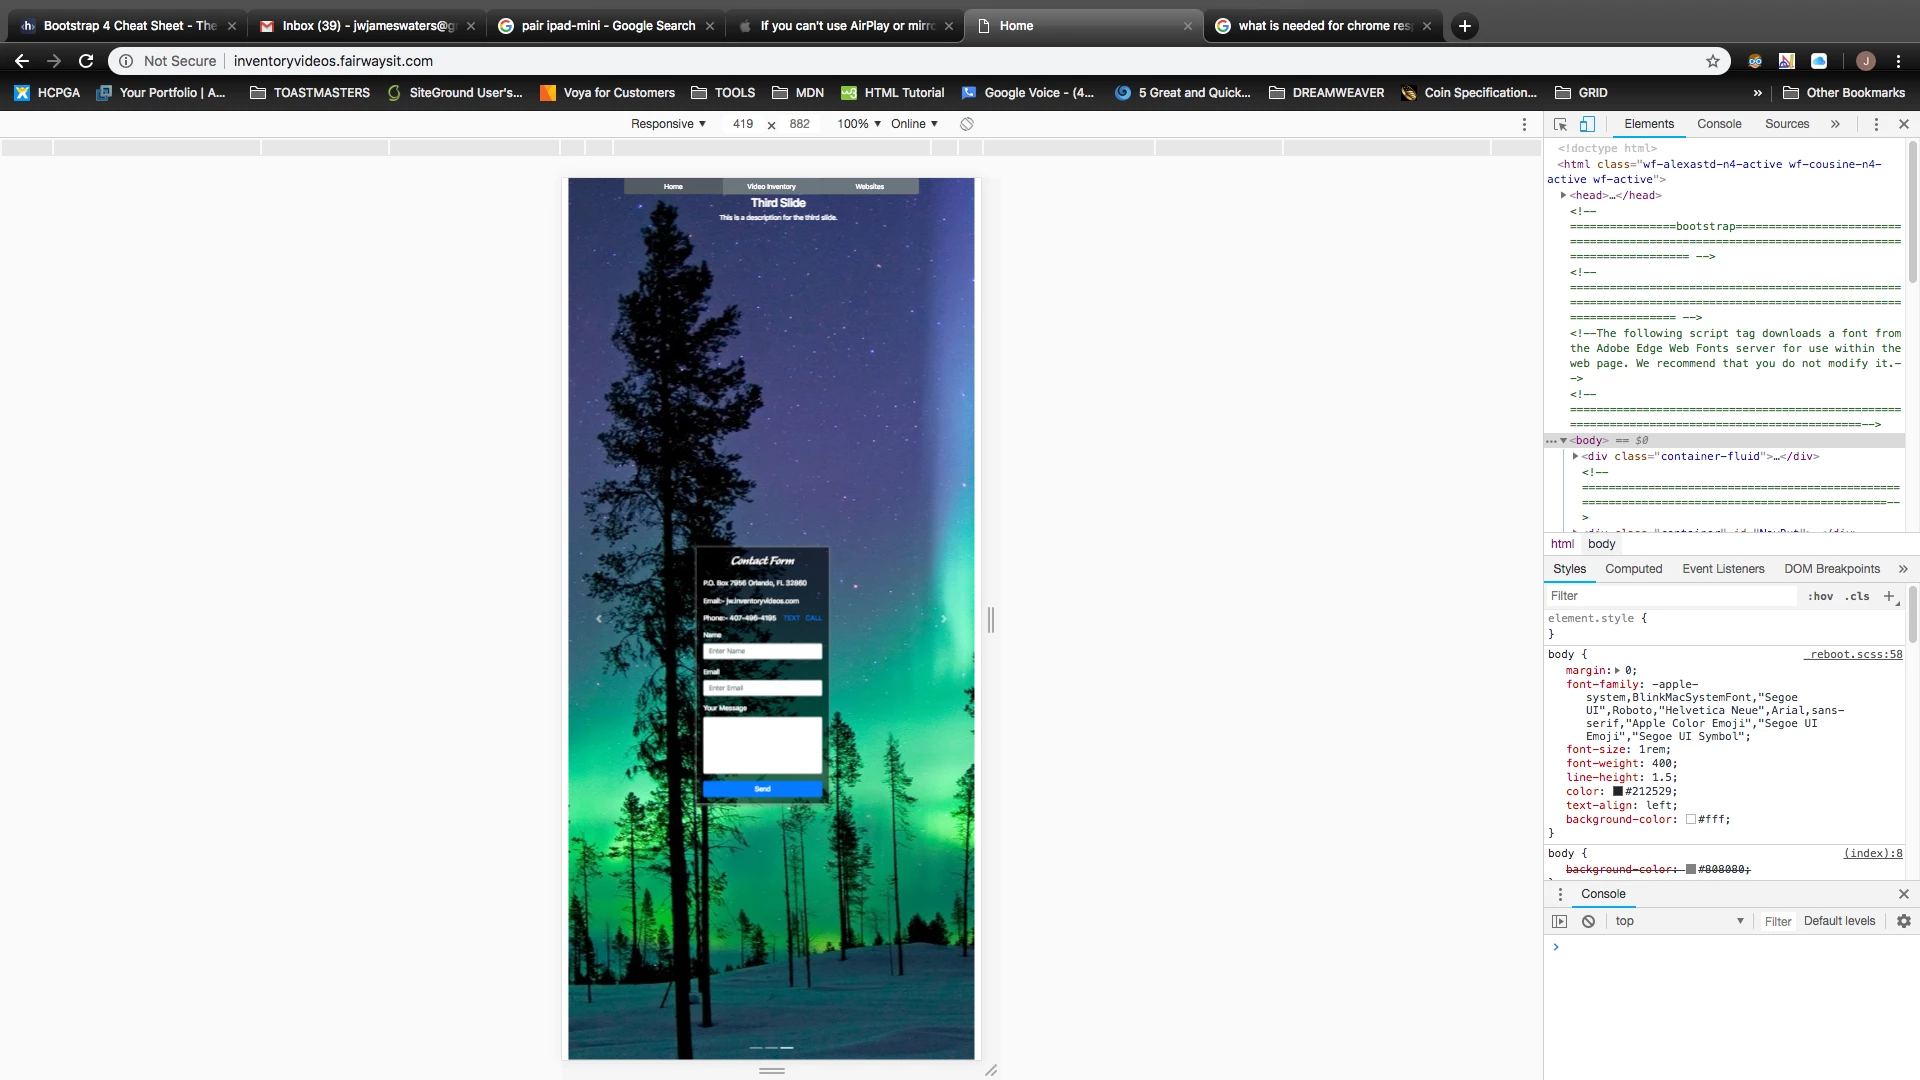This screenshot has width=1920, height=1080.
Task: Expand the head element node
Action: click(x=1563, y=195)
